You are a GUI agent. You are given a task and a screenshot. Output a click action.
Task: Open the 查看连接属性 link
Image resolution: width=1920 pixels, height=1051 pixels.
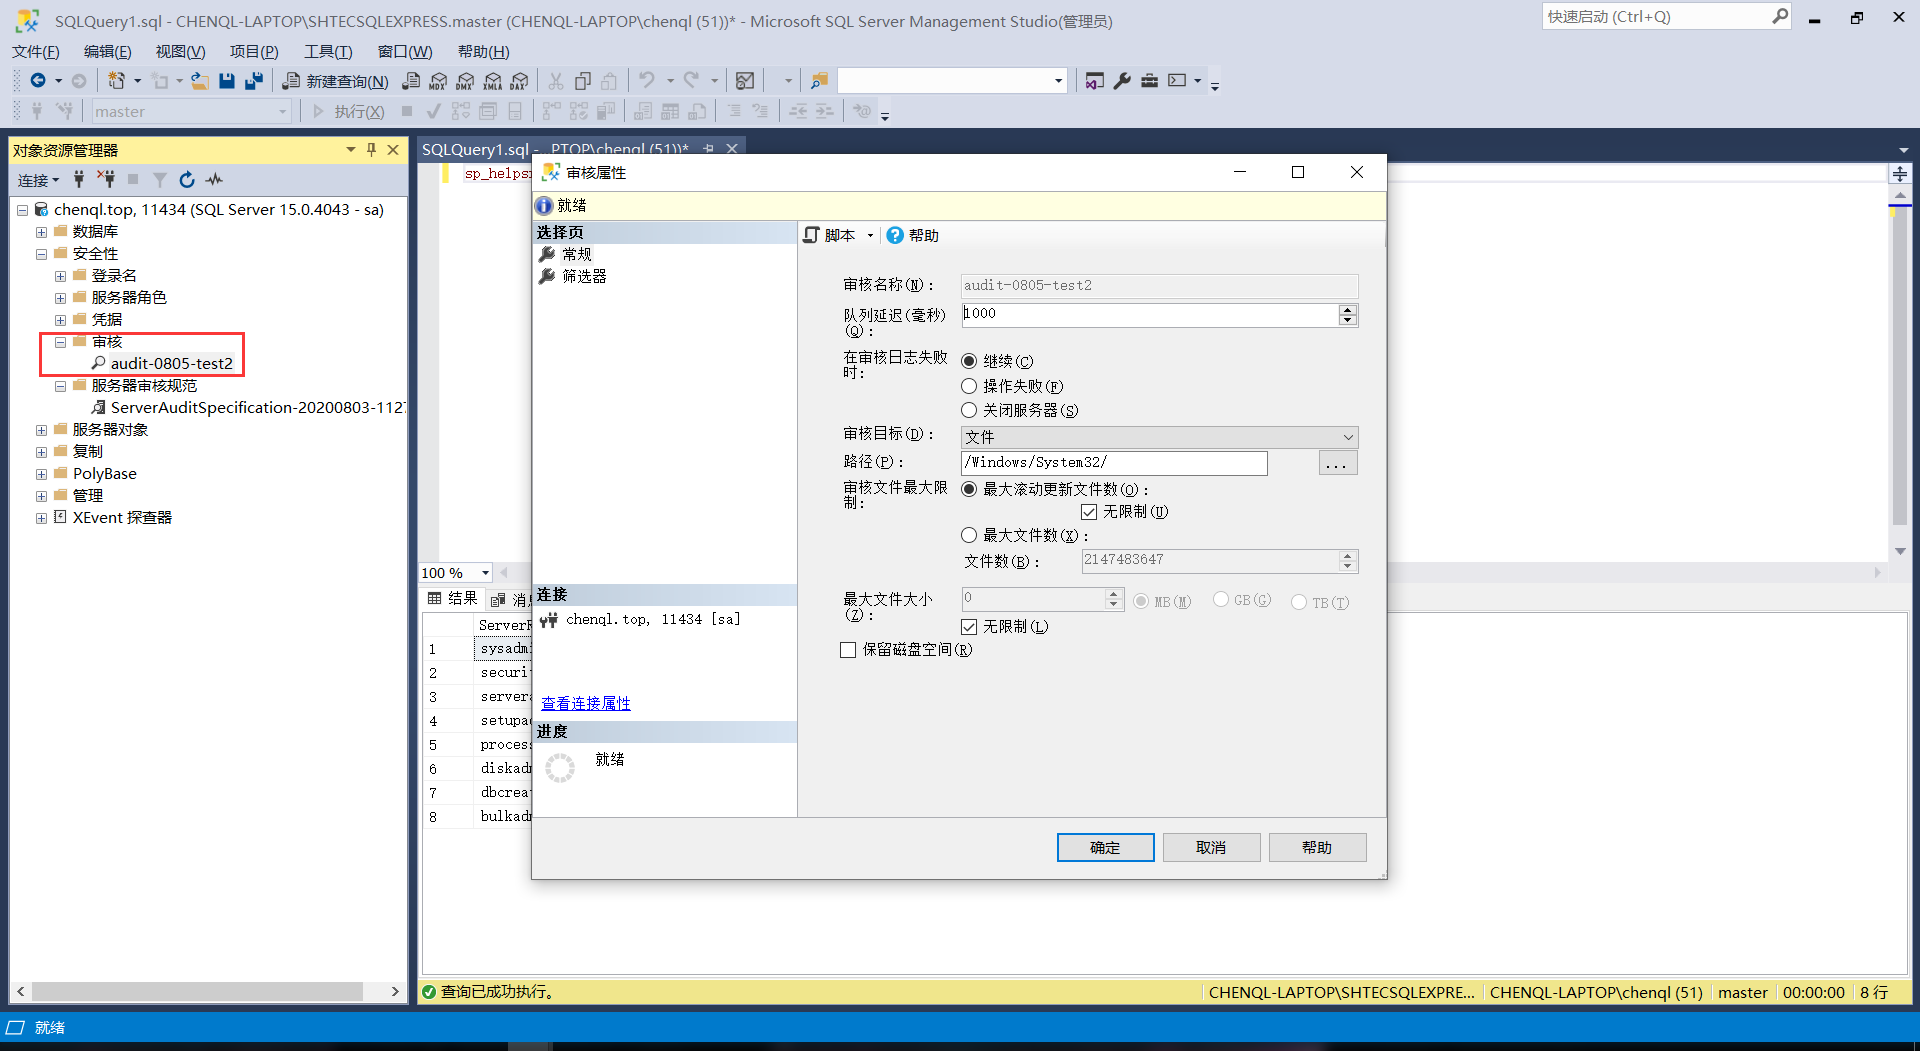586,703
